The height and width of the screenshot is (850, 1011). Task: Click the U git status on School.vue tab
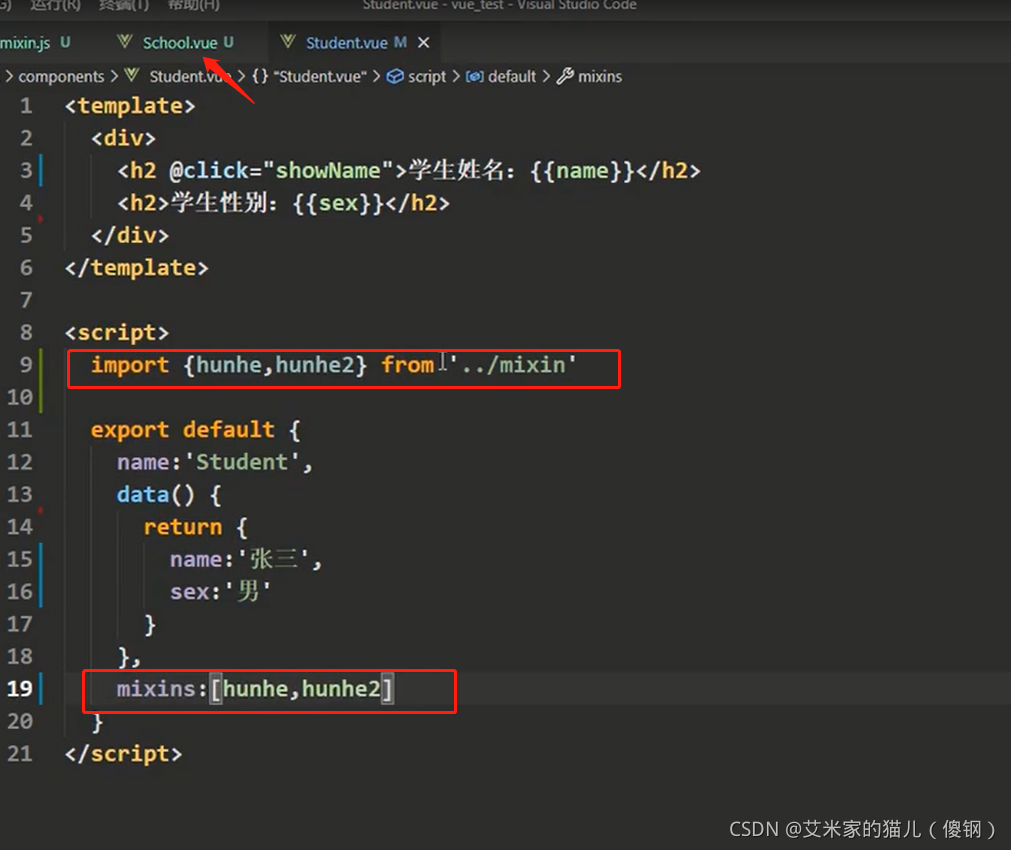tap(228, 42)
